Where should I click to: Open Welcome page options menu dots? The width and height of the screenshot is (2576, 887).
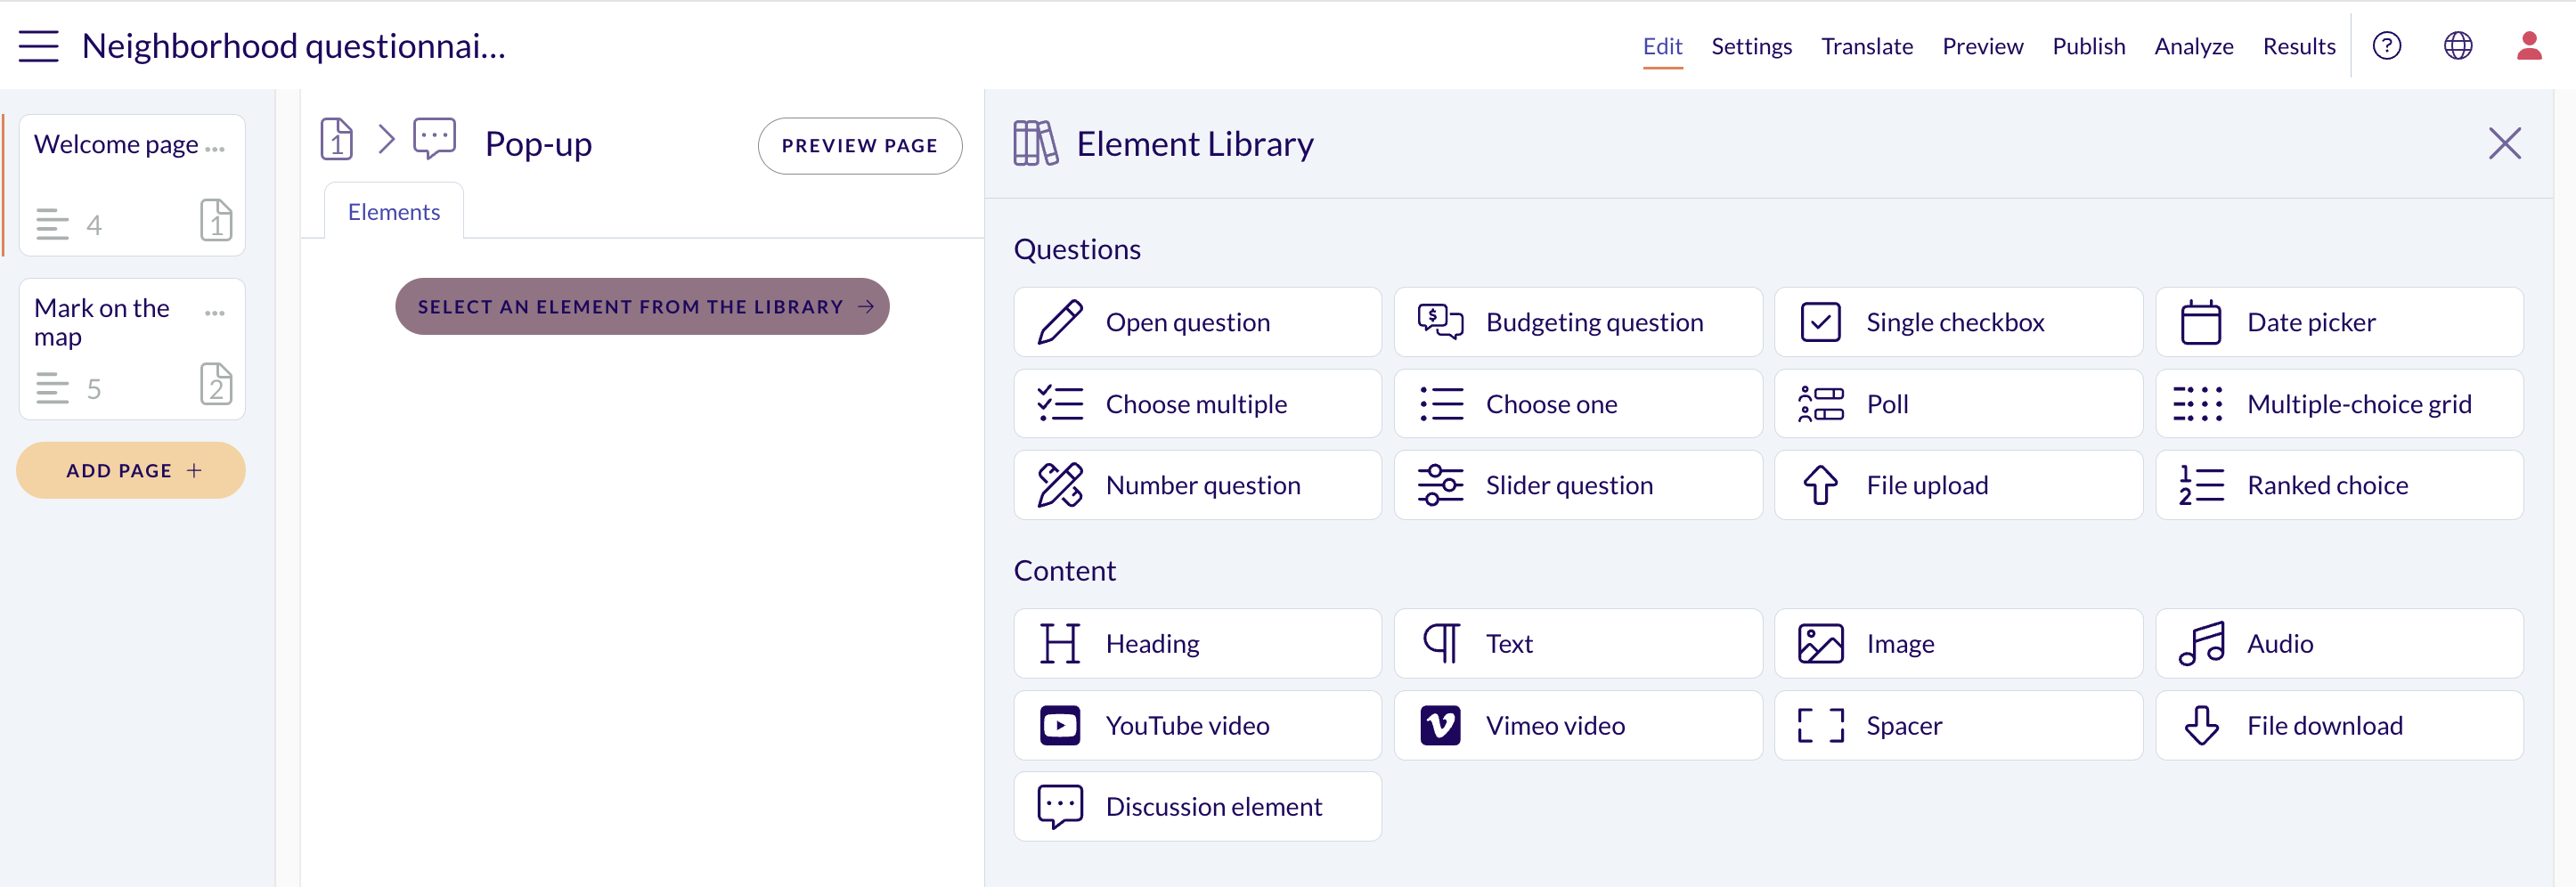(x=215, y=149)
